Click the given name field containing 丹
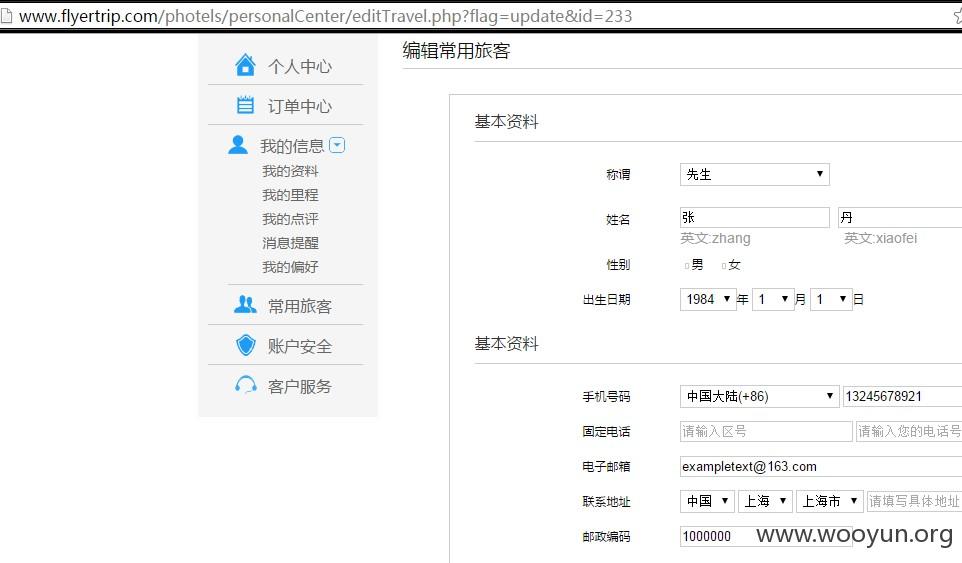 point(899,217)
